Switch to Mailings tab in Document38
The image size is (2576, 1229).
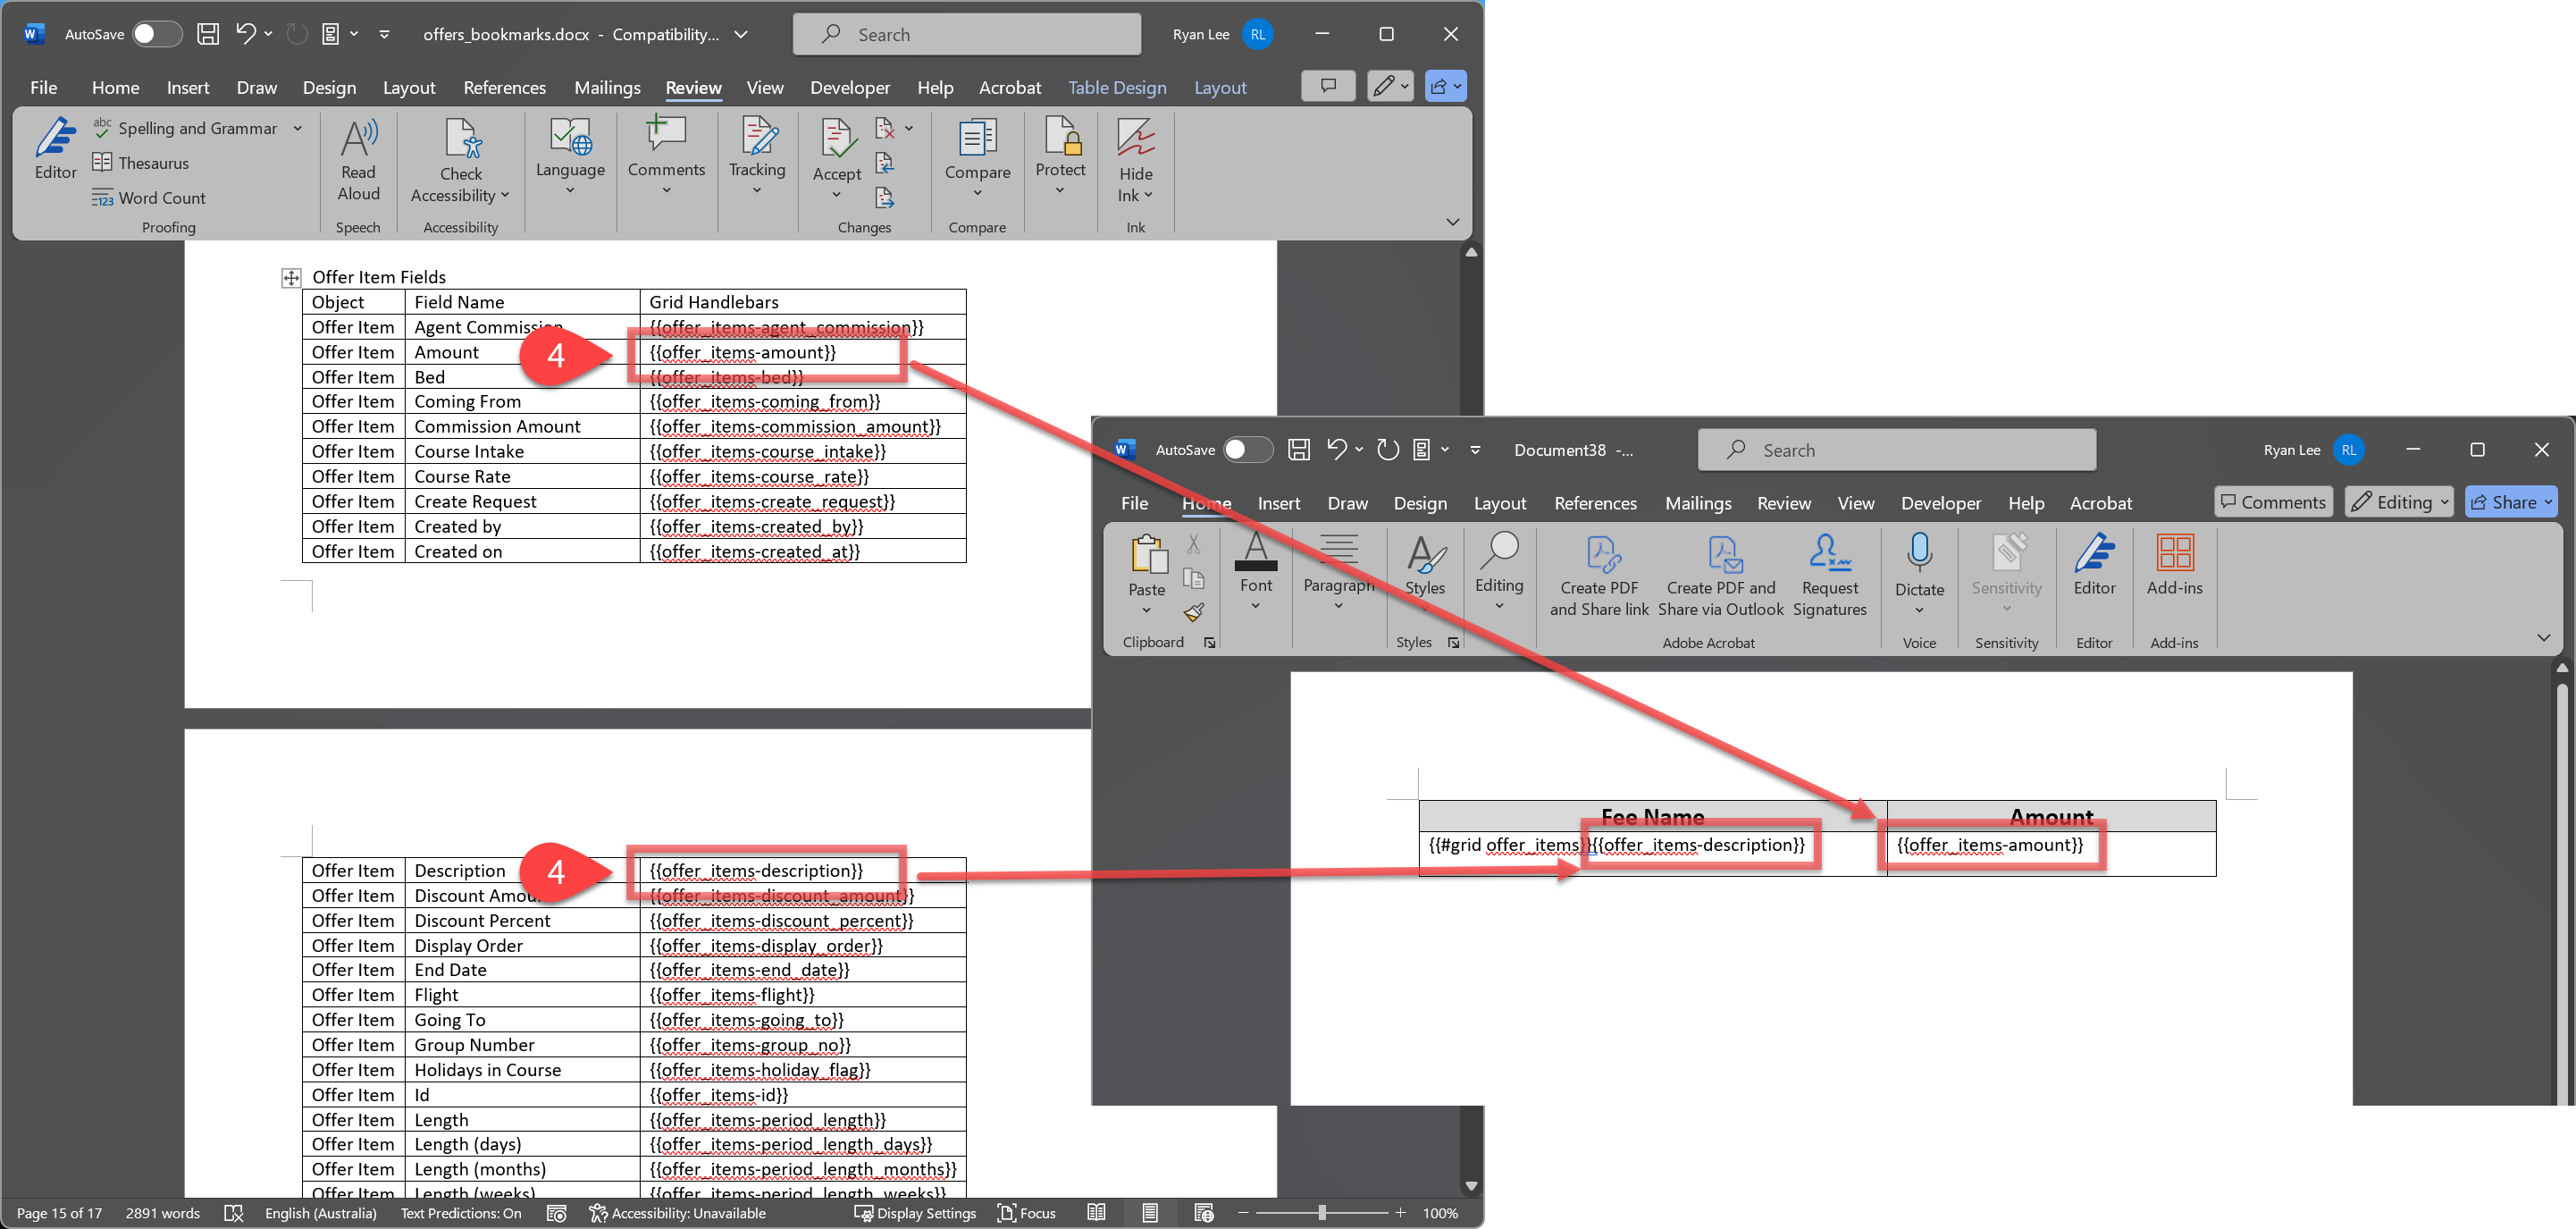point(1697,503)
